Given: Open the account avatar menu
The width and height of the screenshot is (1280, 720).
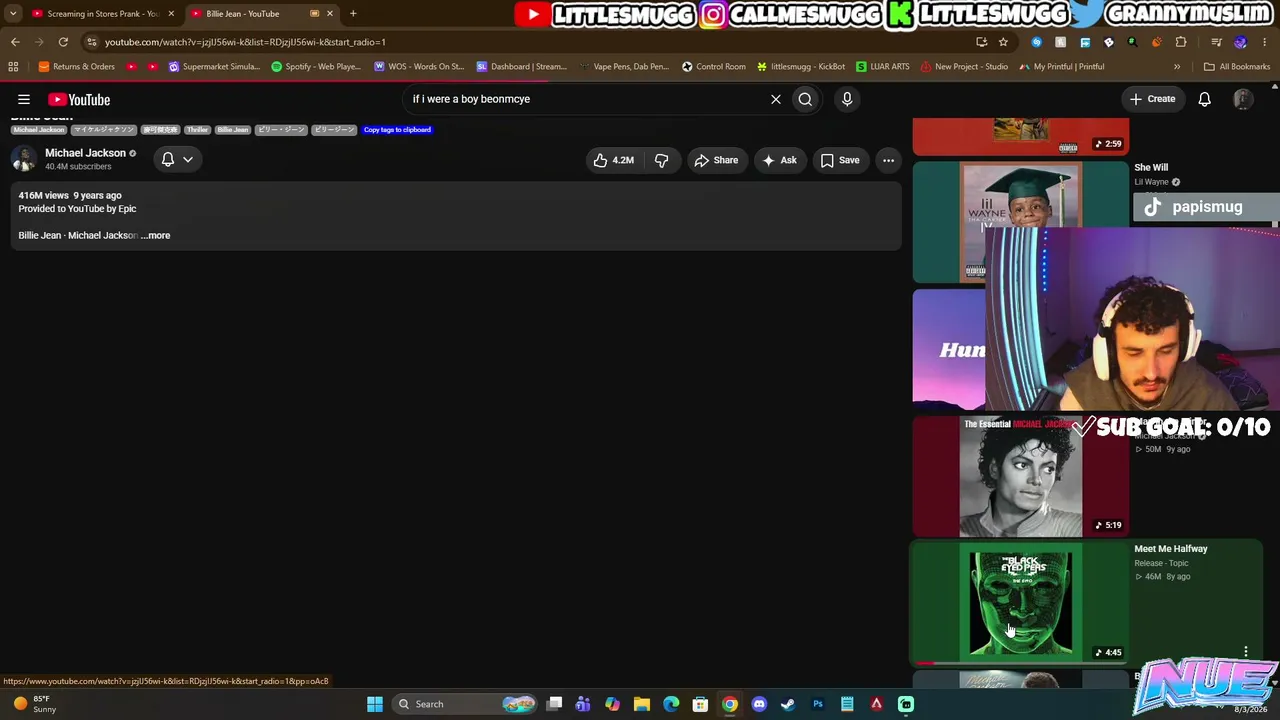Looking at the screenshot, I should (1243, 99).
